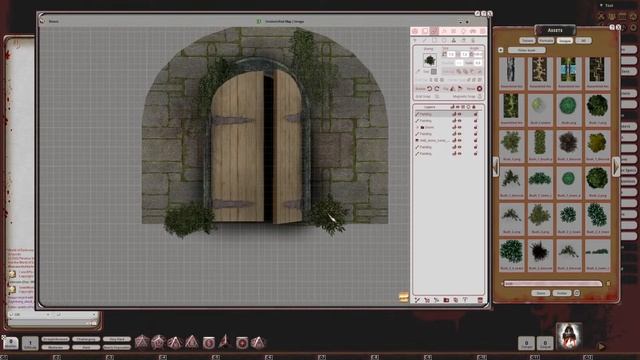Click the link icon on highlighted Painting layer

(454, 114)
